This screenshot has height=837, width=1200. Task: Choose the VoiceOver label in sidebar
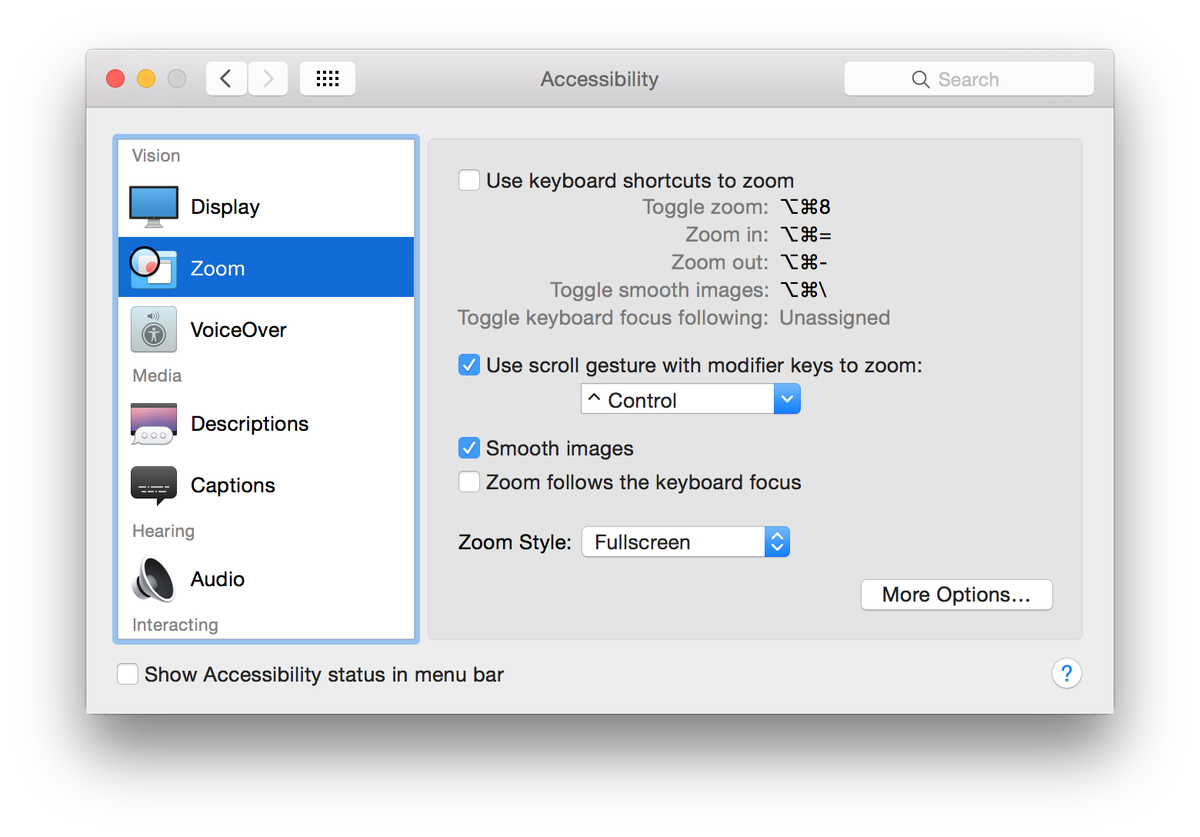tap(239, 330)
